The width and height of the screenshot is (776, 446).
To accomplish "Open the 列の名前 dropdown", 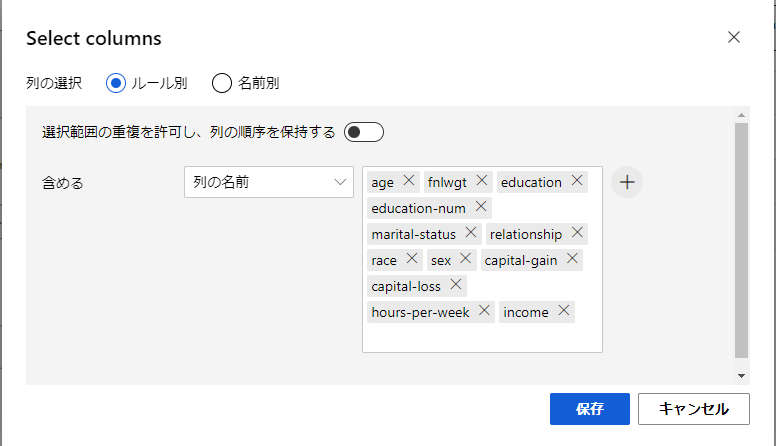I will point(269,182).
